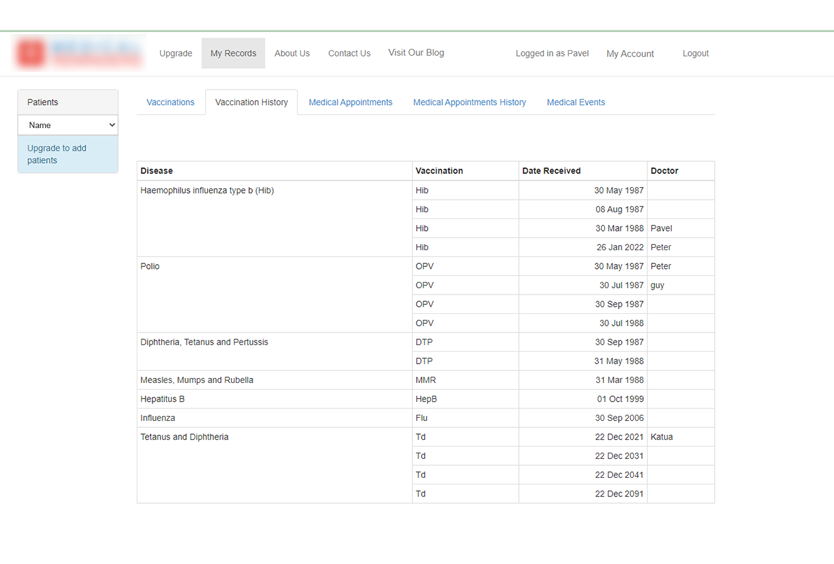Image resolution: width=834 pixels, height=564 pixels.
Task: Open the Medical Events tab
Action: [575, 102]
